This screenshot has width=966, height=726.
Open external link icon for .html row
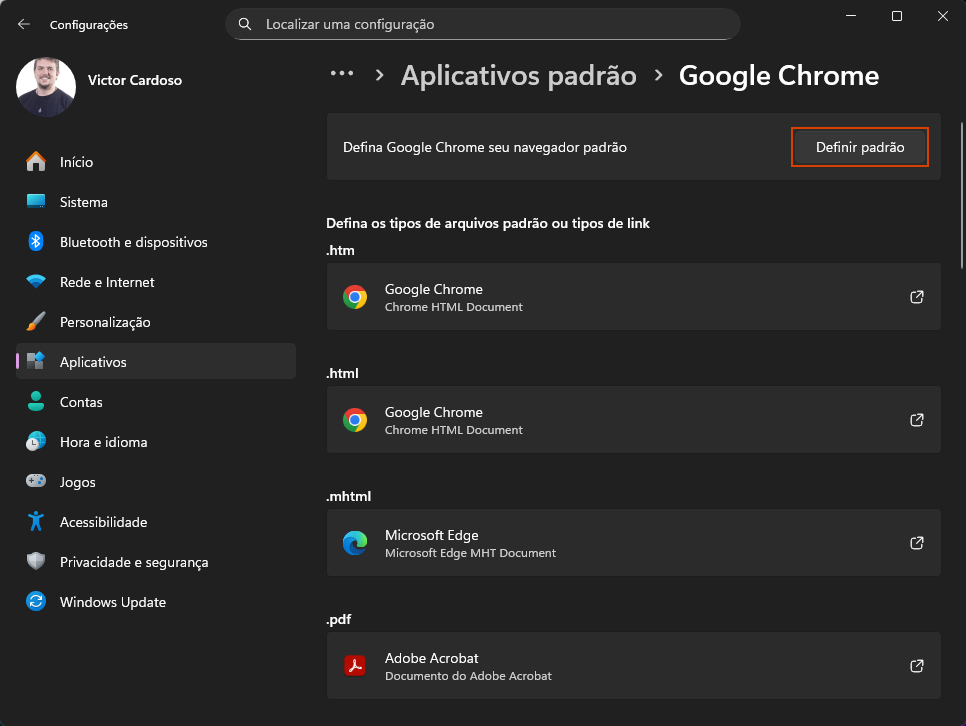[x=916, y=420]
